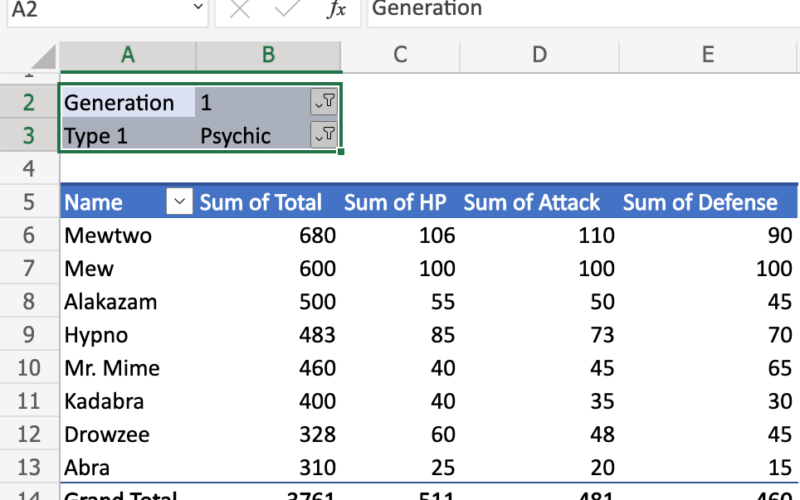Expand the Name Box dropdown arrow

coord(198,7)
